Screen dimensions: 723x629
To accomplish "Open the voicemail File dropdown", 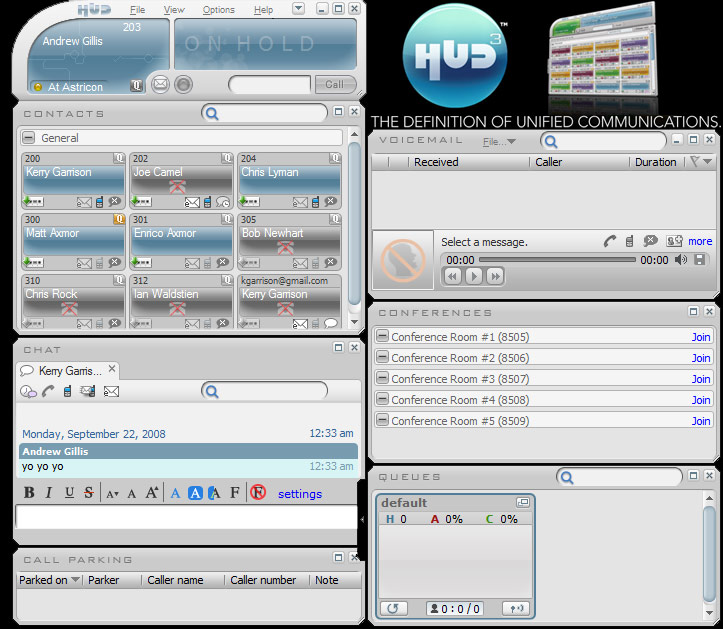I will (x=499, y=142).
